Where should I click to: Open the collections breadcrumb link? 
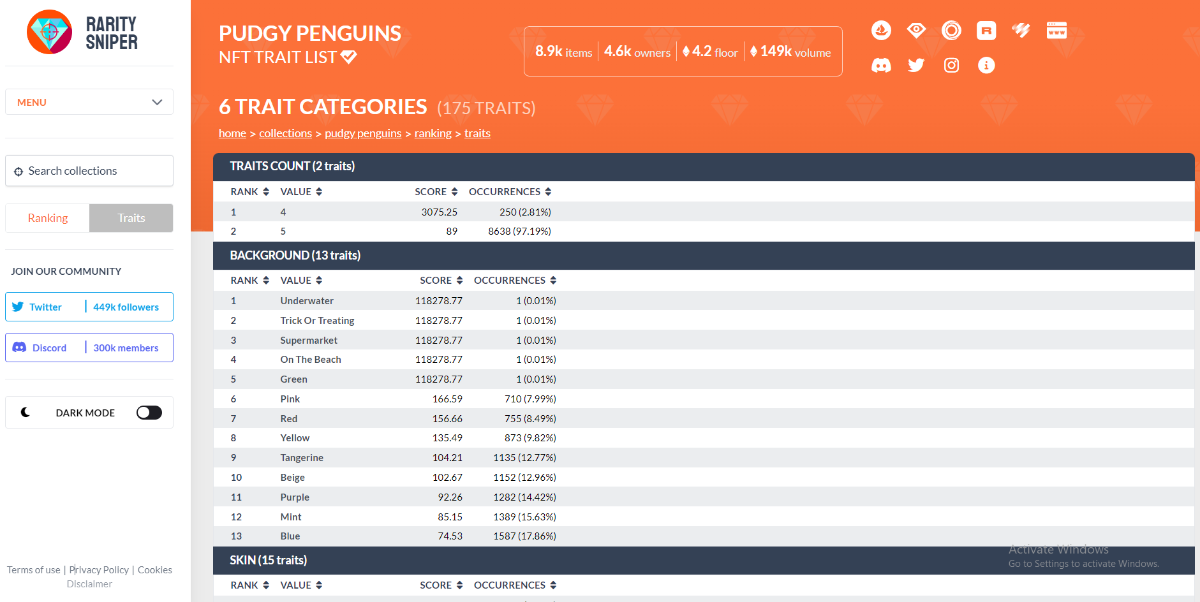(x=286, y=133)
